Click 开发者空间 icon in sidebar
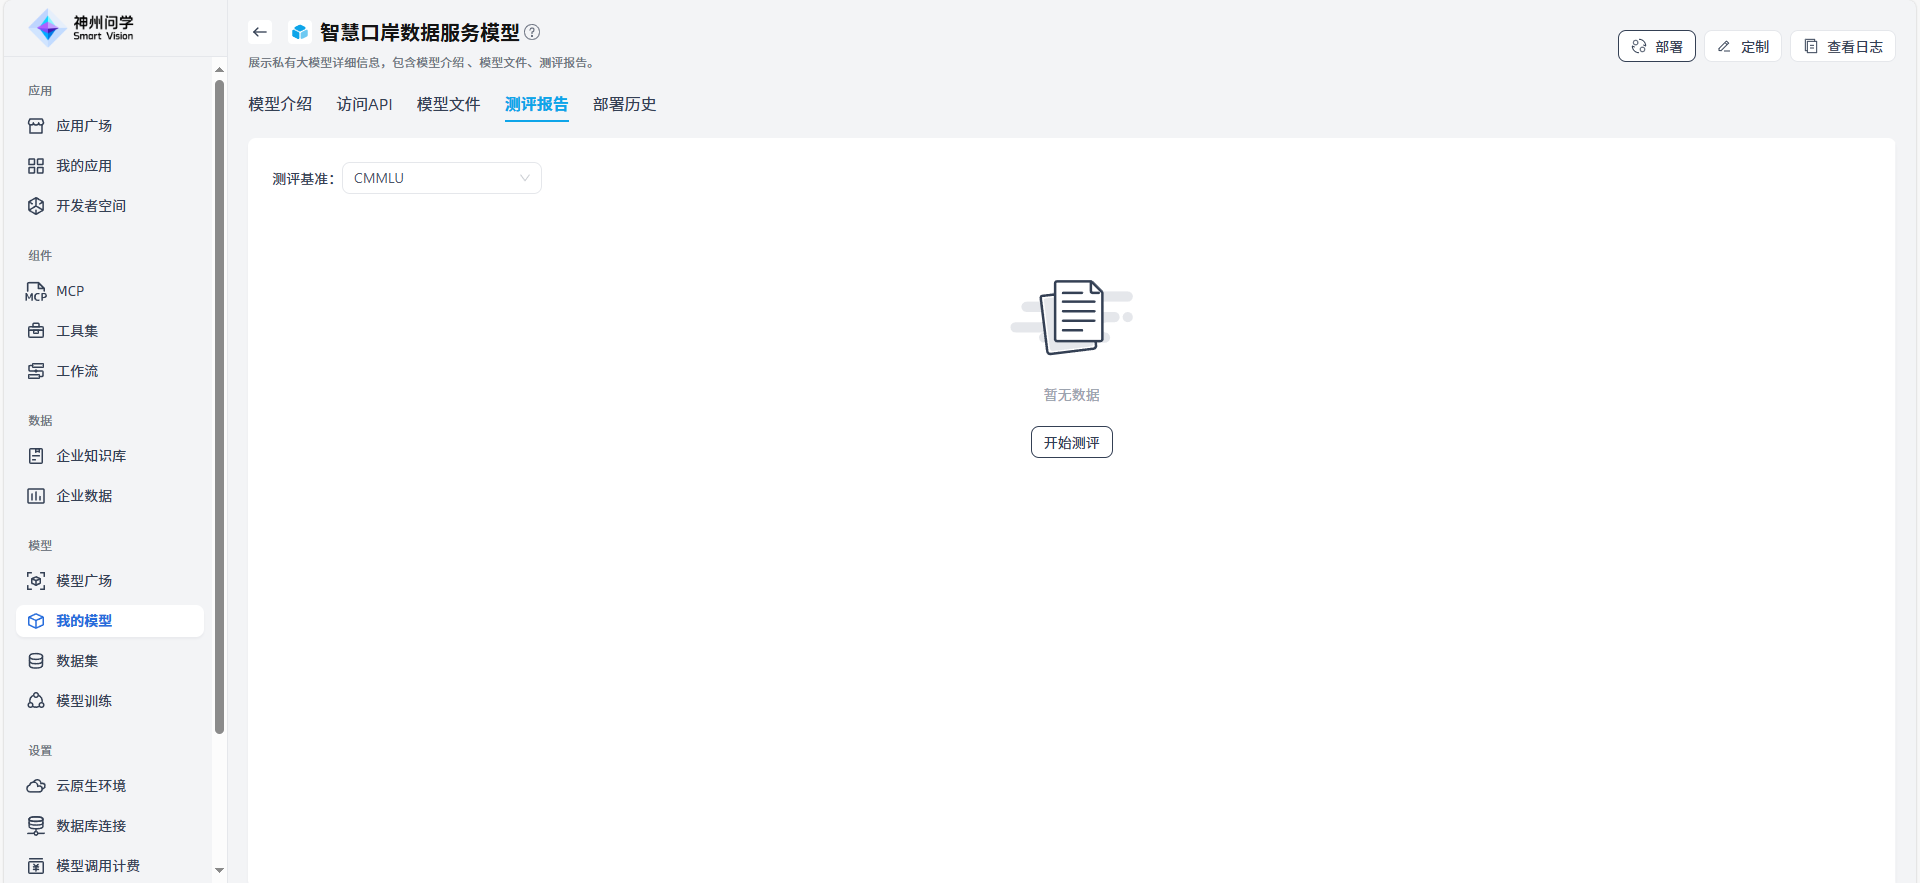This screenshot has width=1920, height=883. 36,206
